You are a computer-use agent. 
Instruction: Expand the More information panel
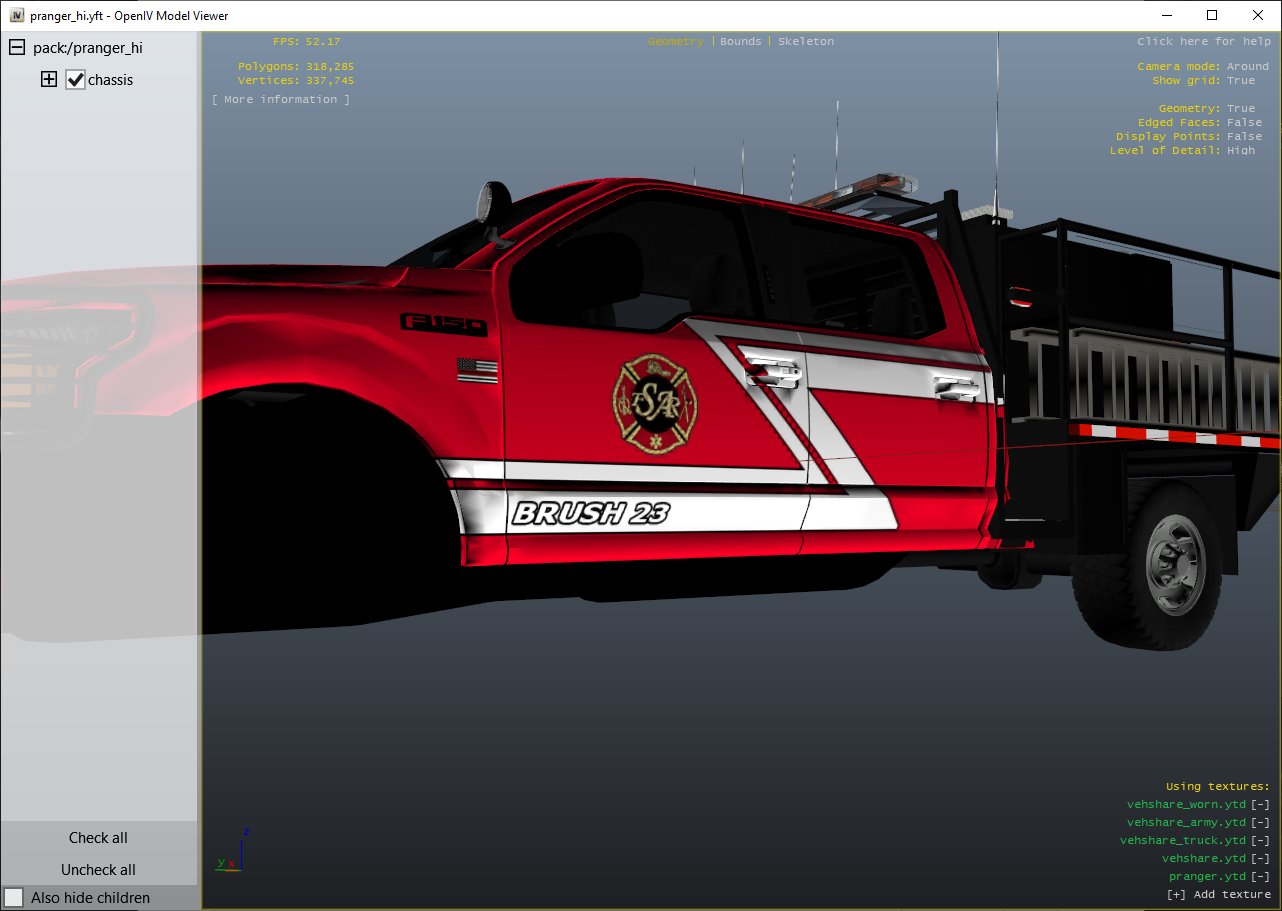coord(281,99)
